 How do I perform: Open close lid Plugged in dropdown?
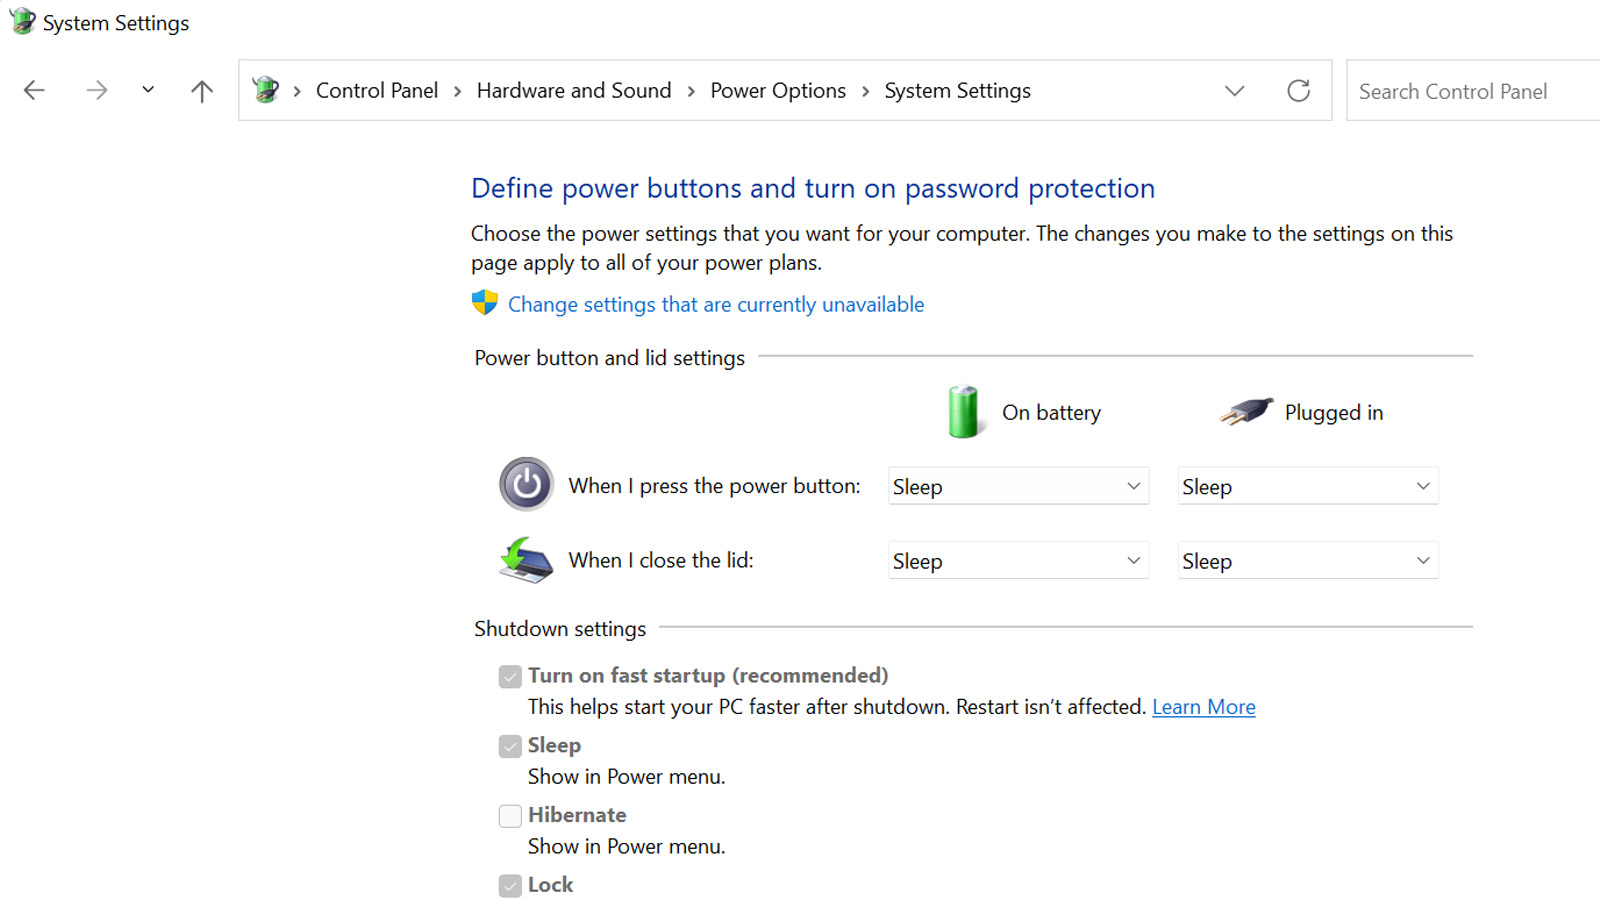coord(1308,561)
